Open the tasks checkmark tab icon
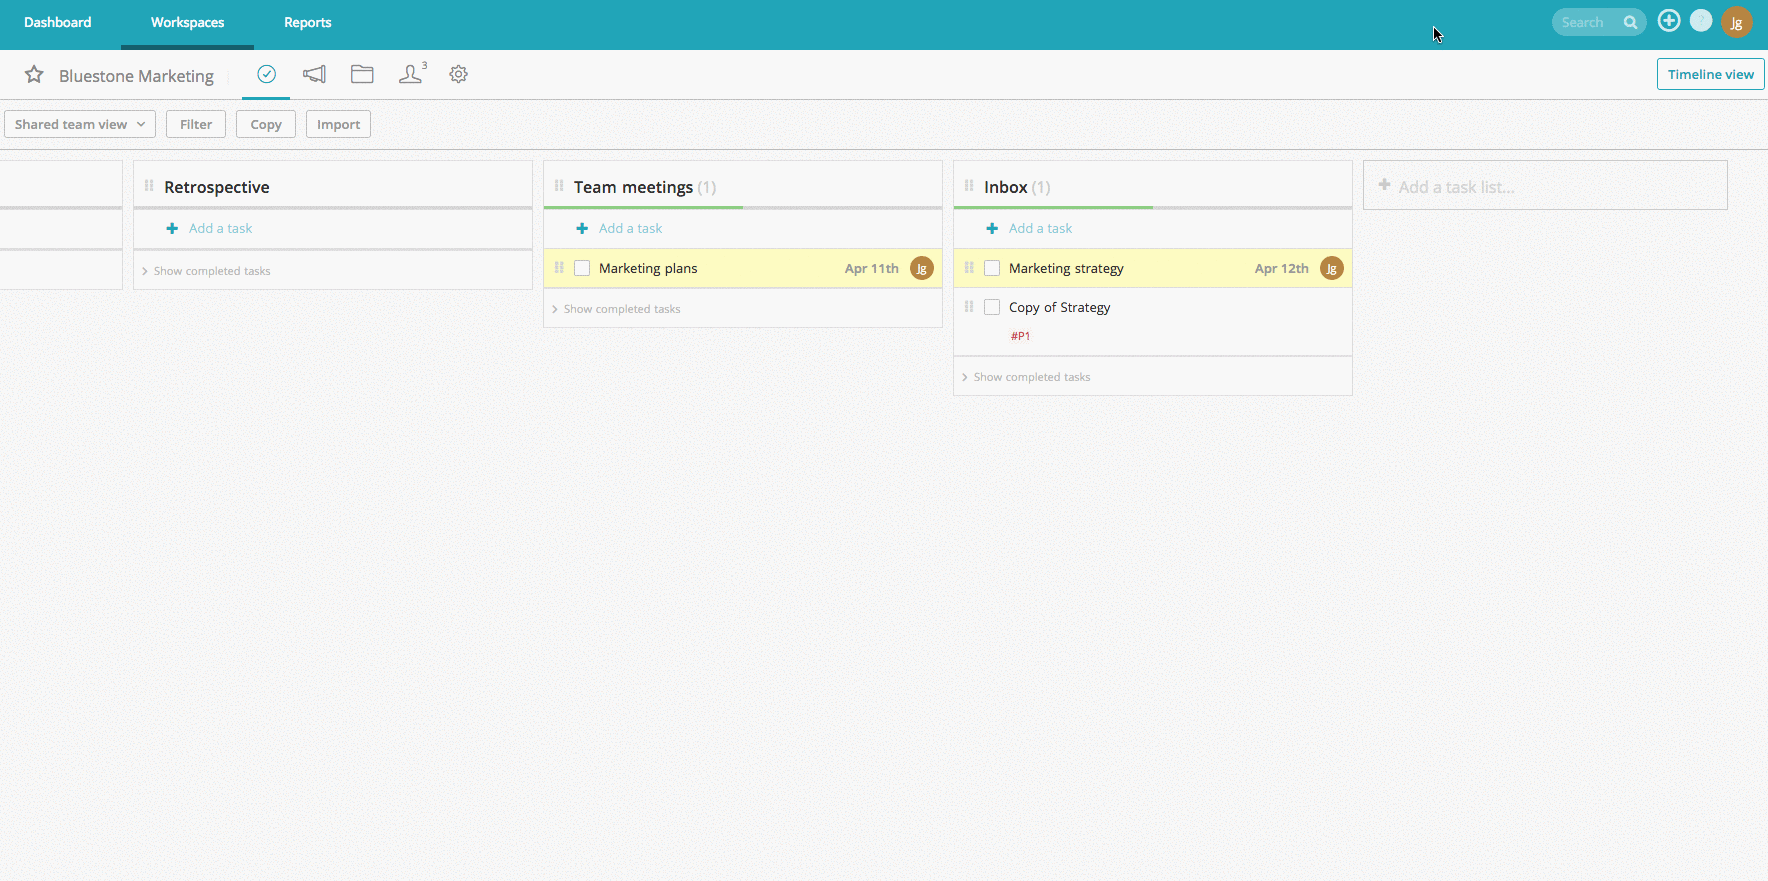Viewport: 1768px width, 881px height. point(266,74)
